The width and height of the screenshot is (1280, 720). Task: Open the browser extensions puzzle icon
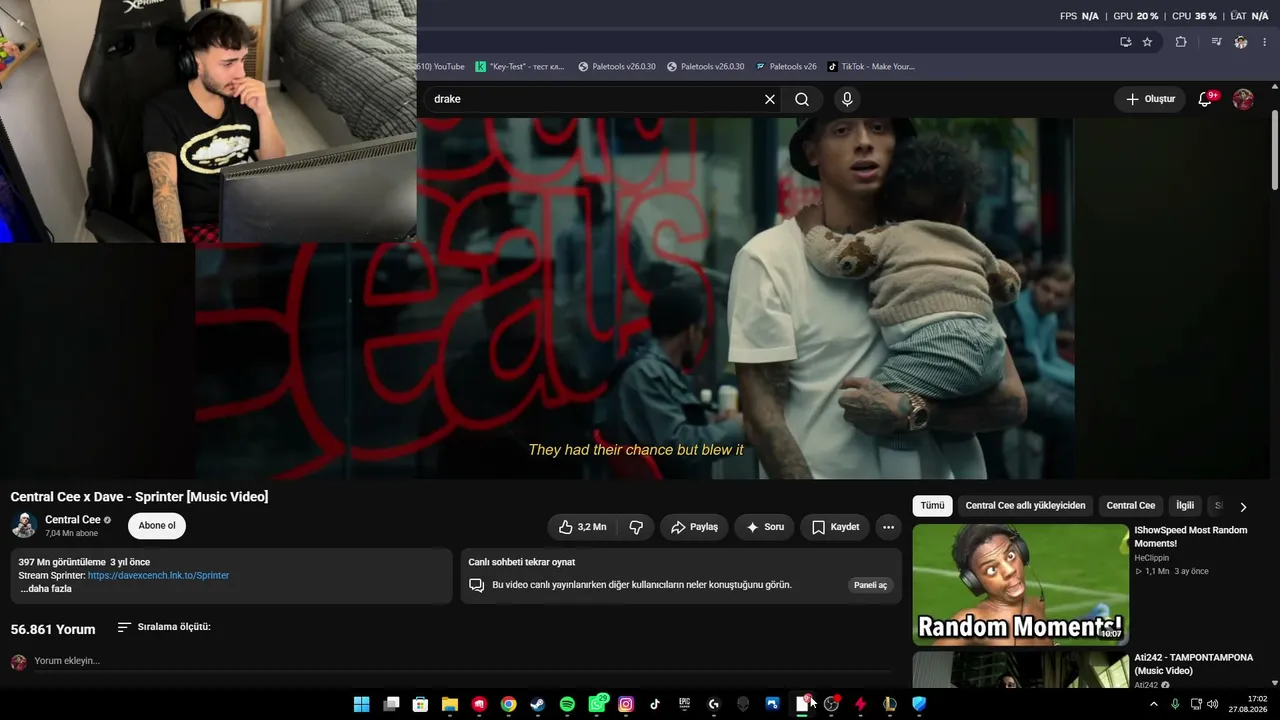point(1181,42)
